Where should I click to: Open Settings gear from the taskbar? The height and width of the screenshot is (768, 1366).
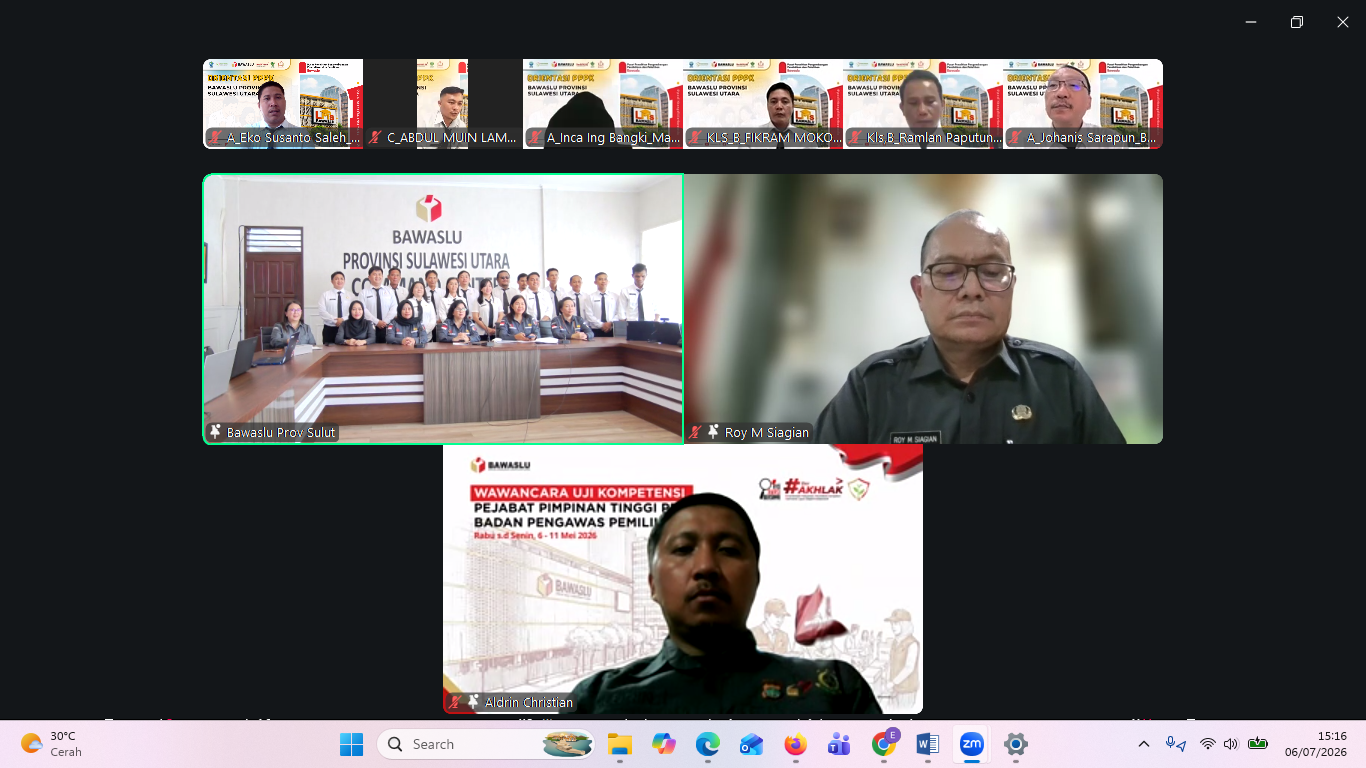[x=1016, y=744]
